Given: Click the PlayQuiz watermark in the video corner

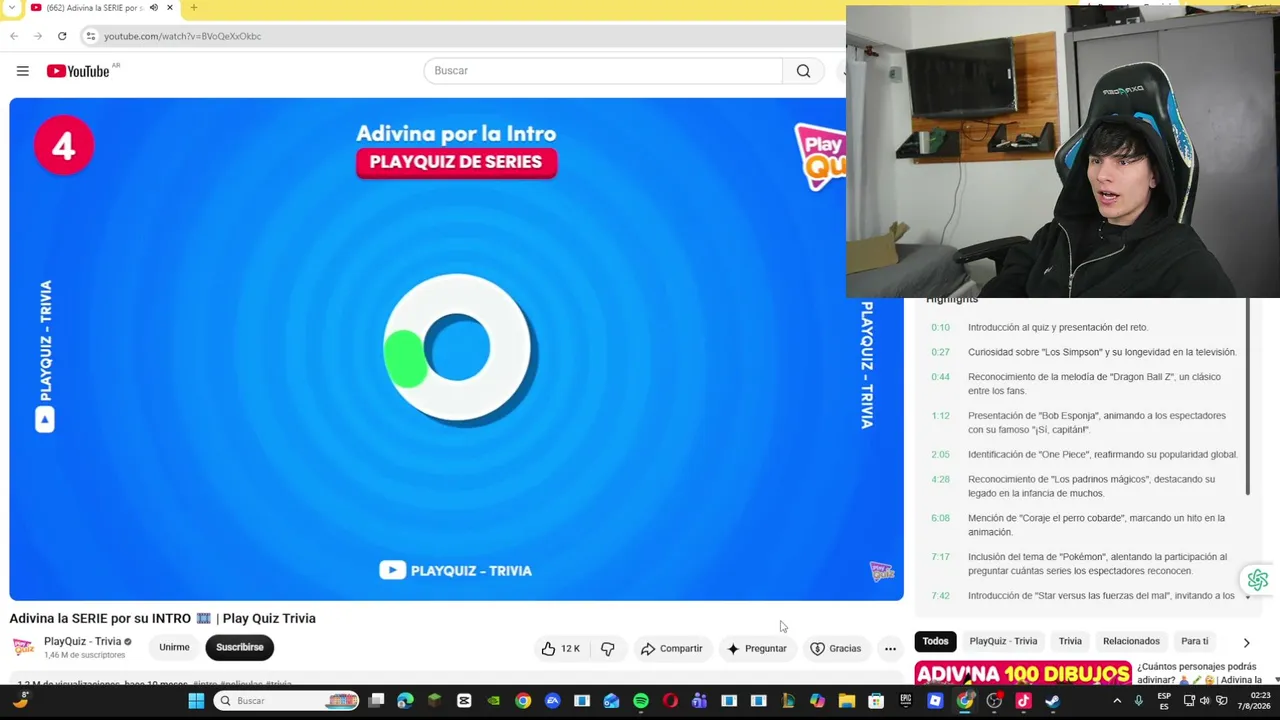Looking at the screenshot, I should (882, 571).
